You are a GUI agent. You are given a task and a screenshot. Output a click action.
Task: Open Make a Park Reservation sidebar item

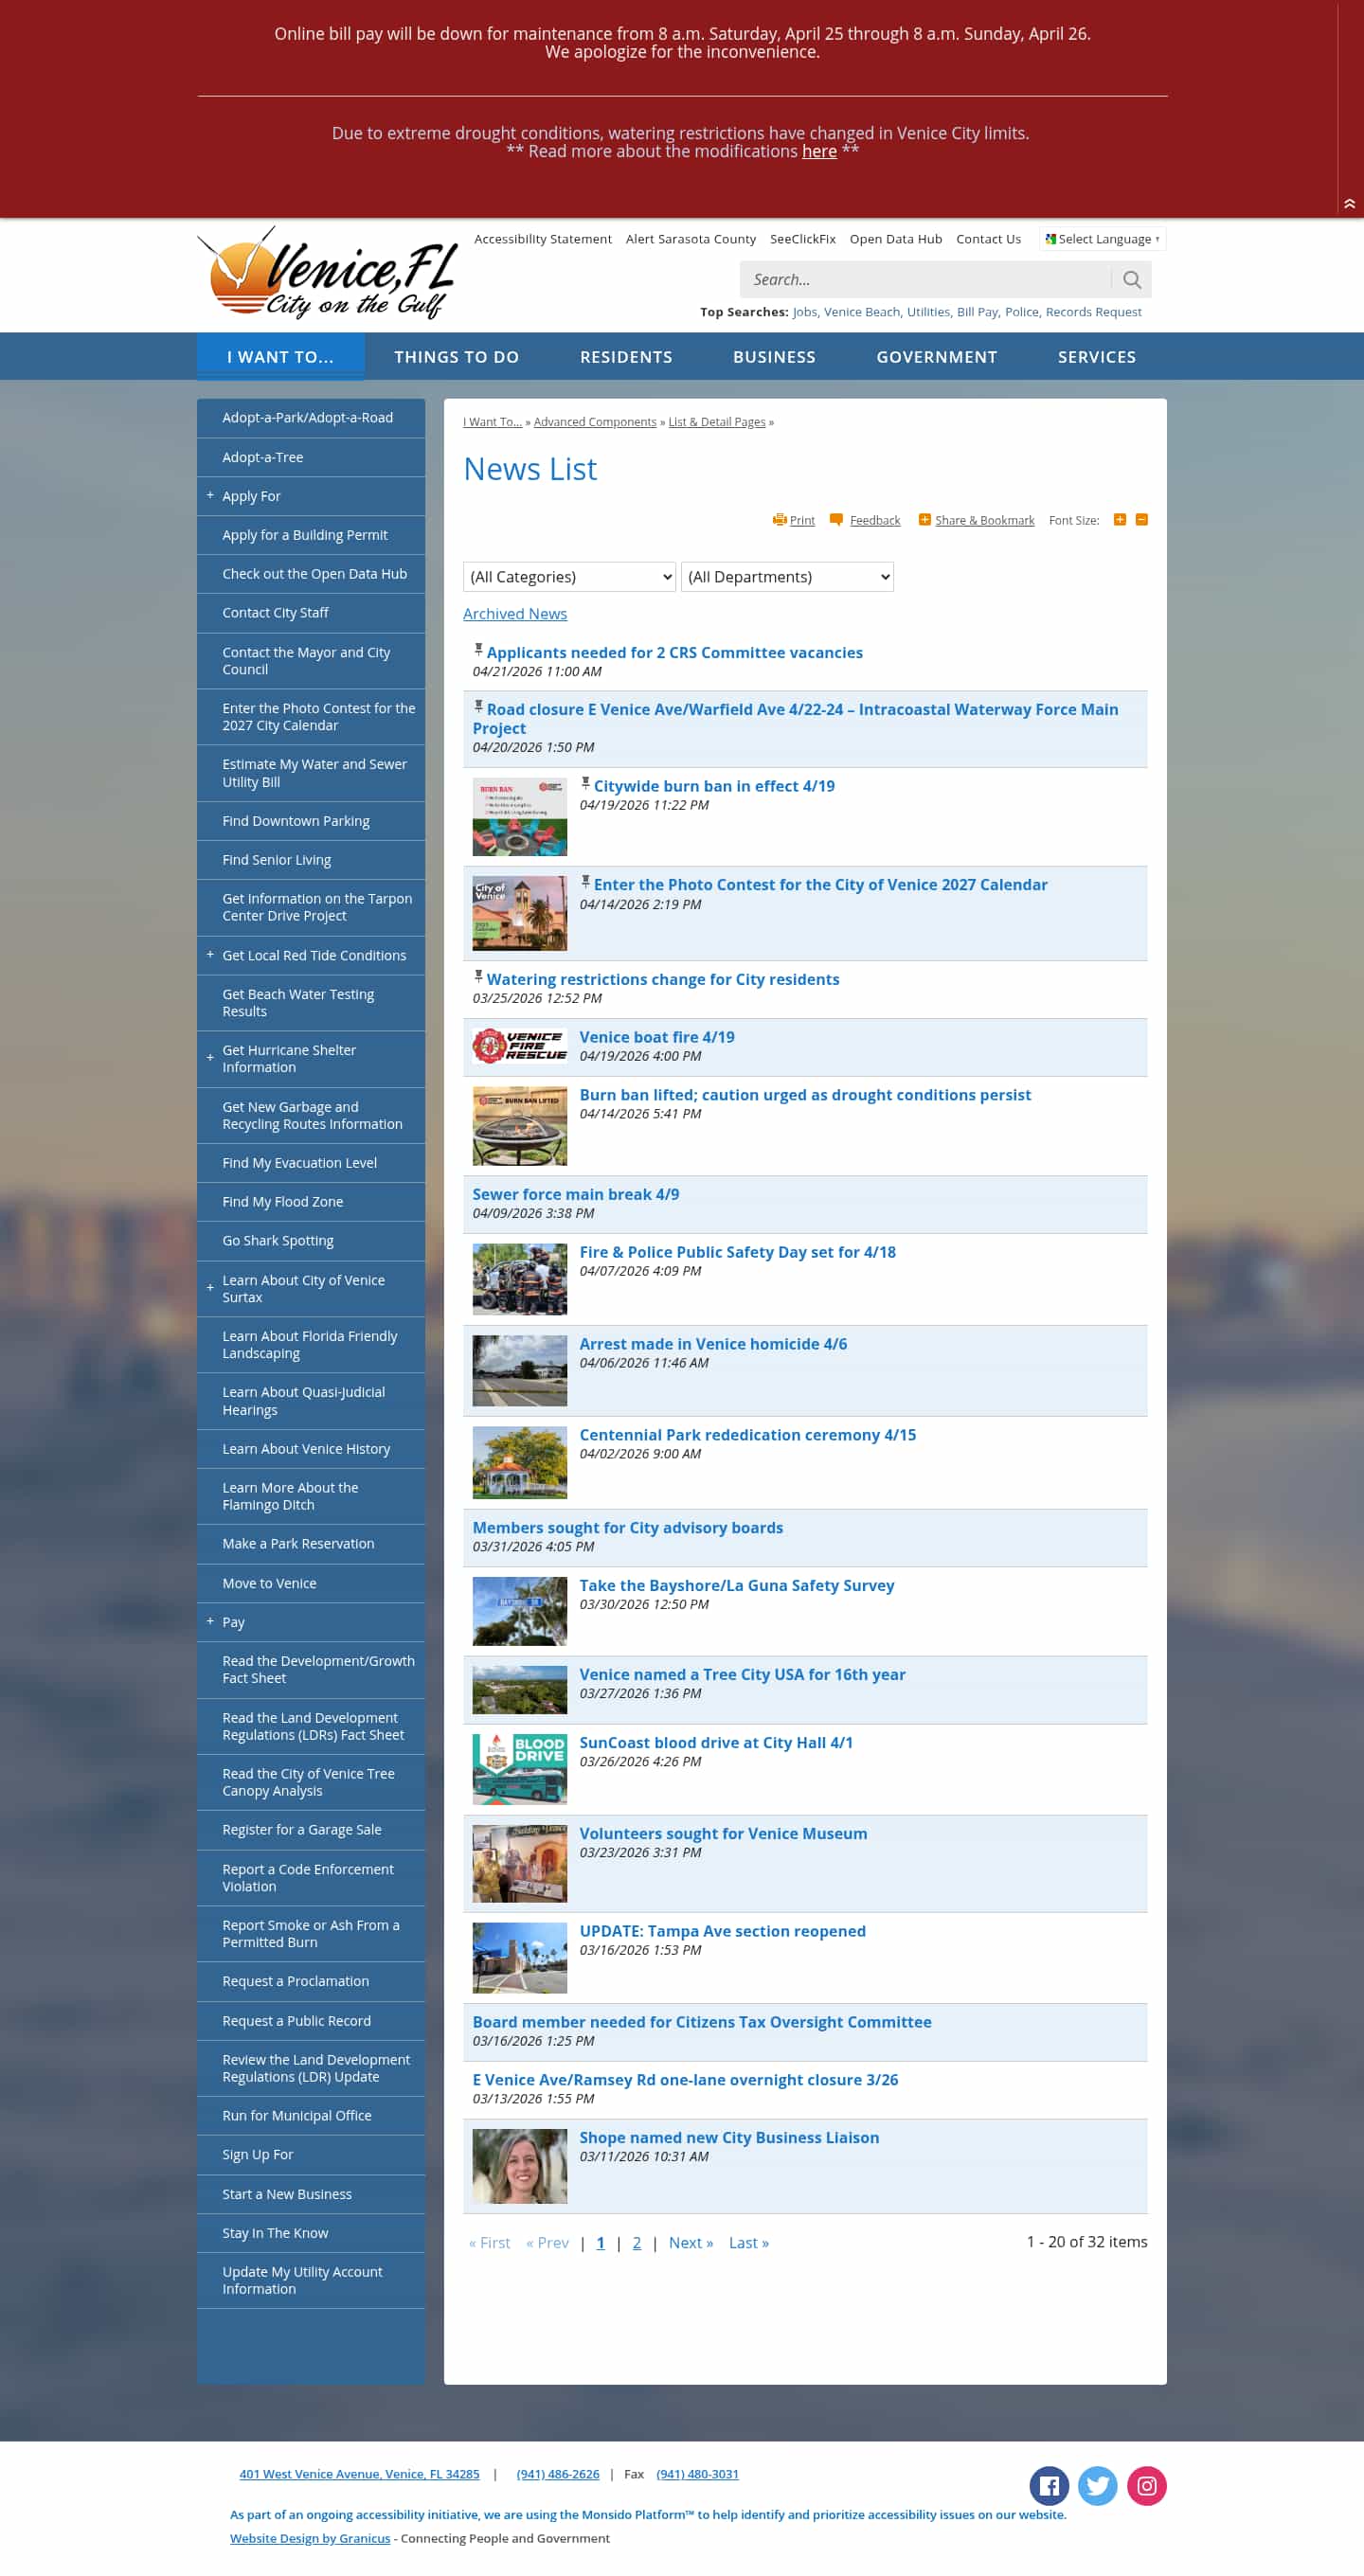click(311, 1544)
